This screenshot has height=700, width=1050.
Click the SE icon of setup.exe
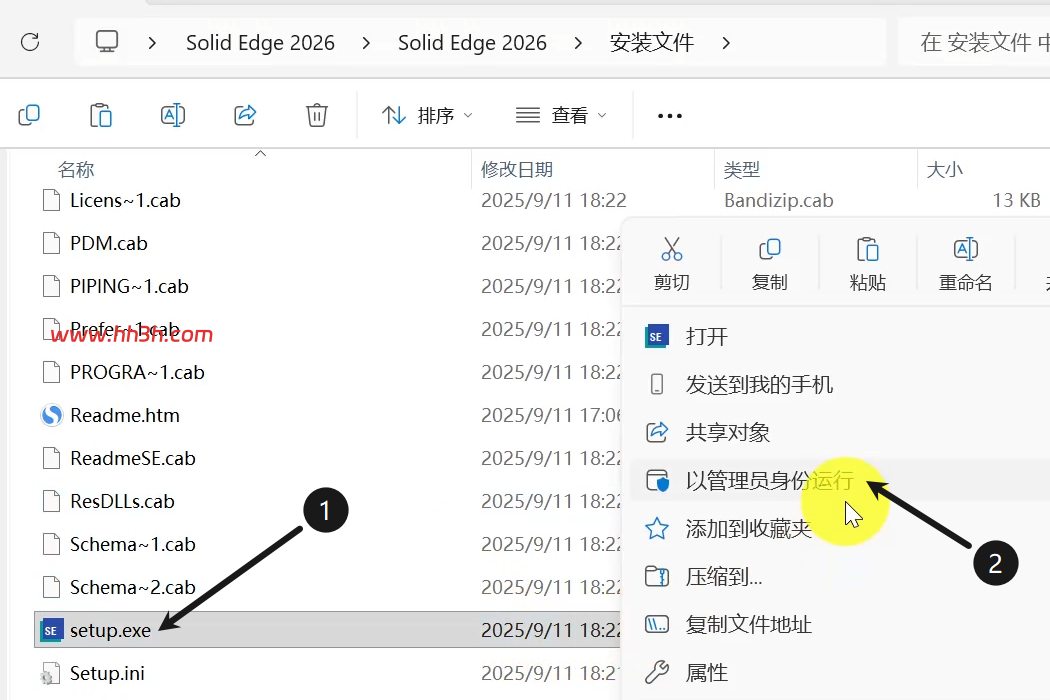(x=52, y=630)
